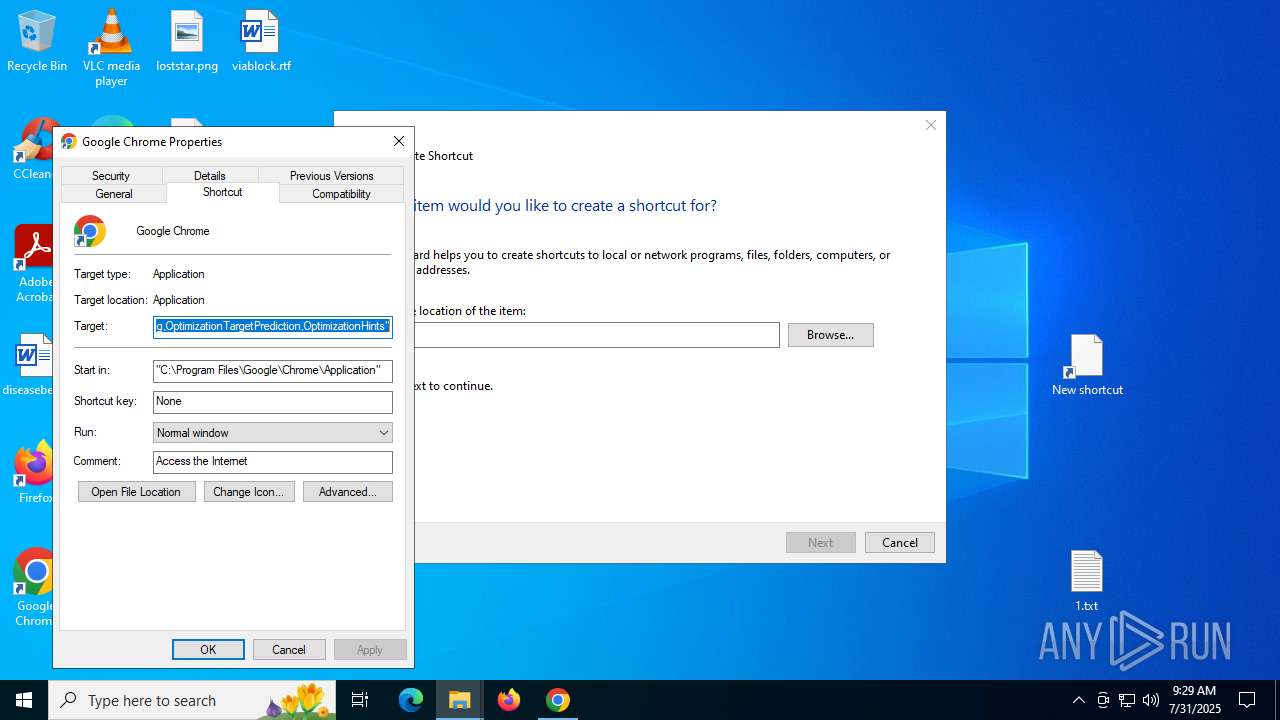
Task: Click the Target input field
Action: pos(273,326)
